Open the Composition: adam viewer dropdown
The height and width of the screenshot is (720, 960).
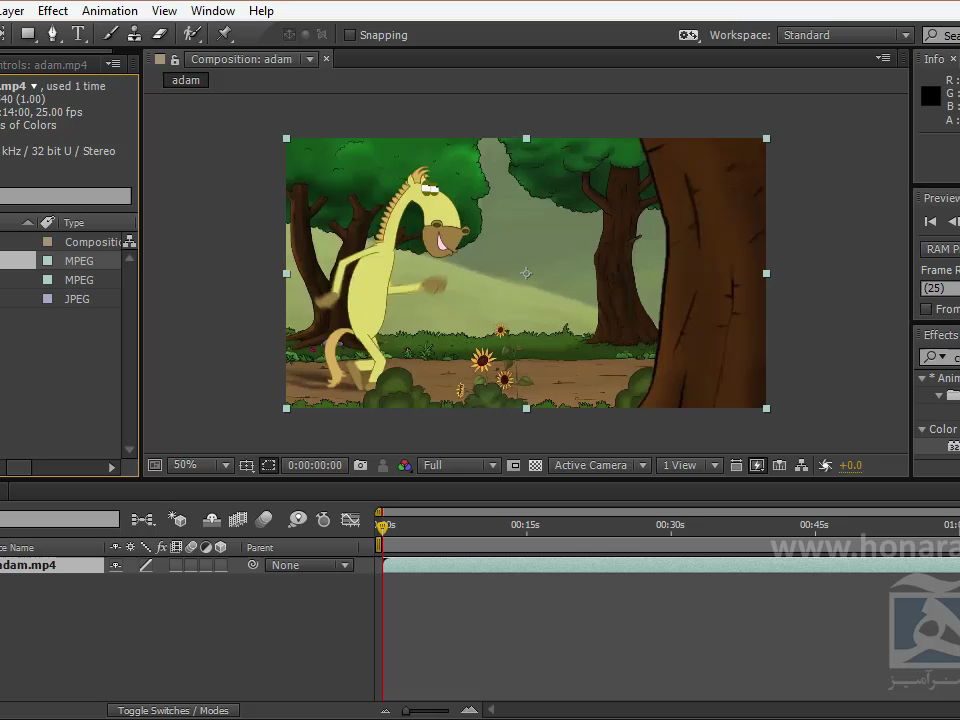(310, 59)
